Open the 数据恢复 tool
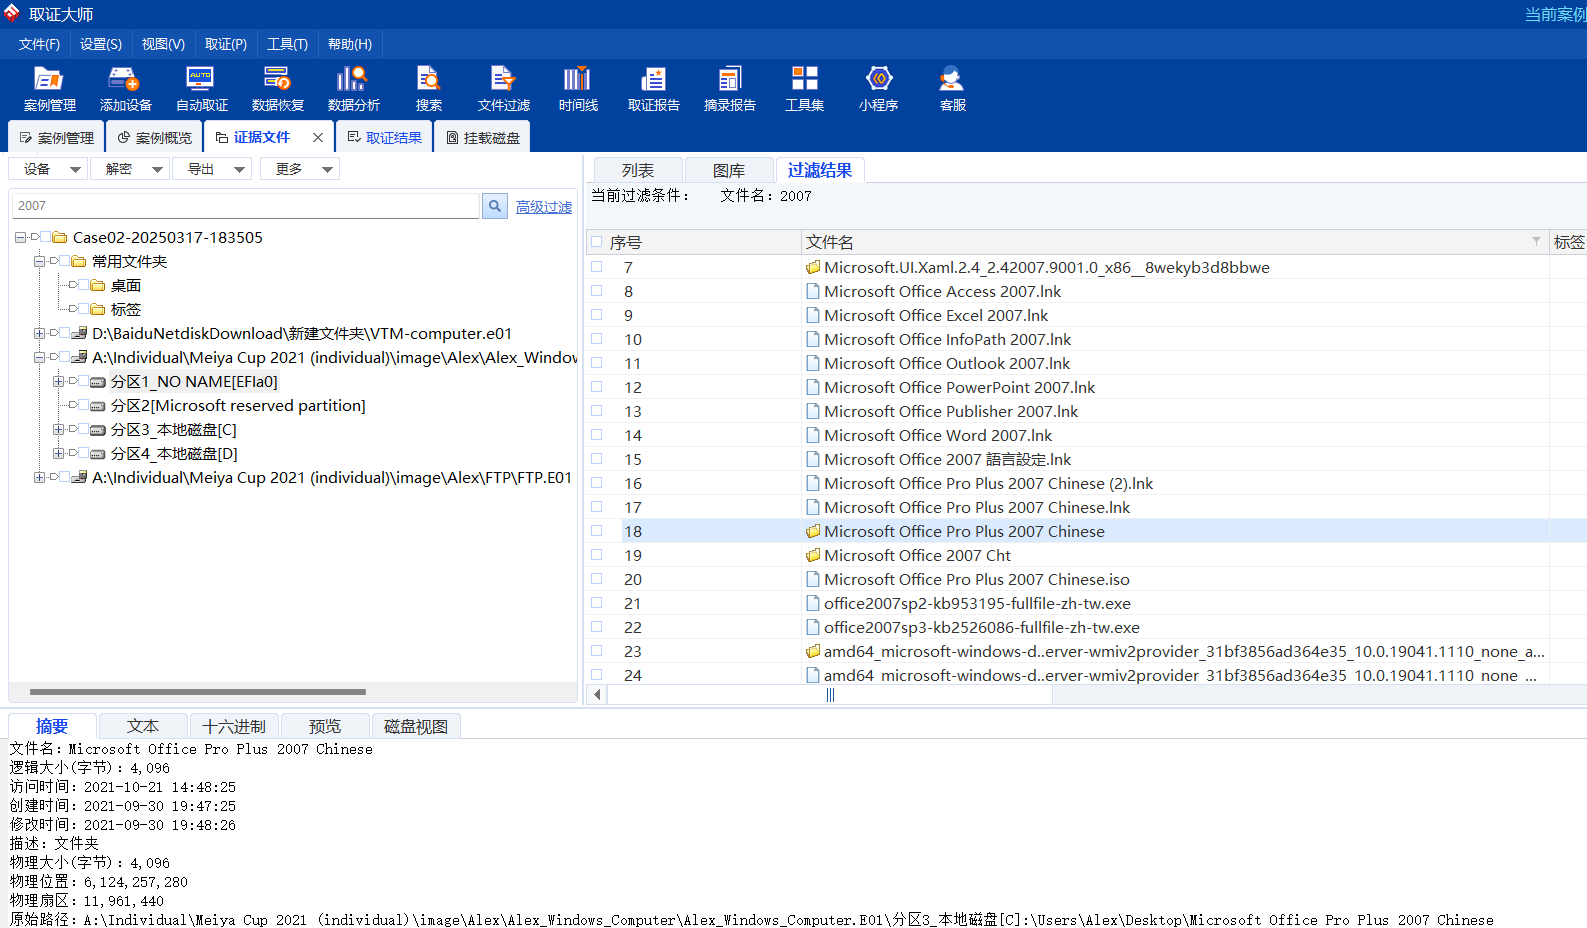Viewport: 1587px width, 928px height. click(277, 88)
